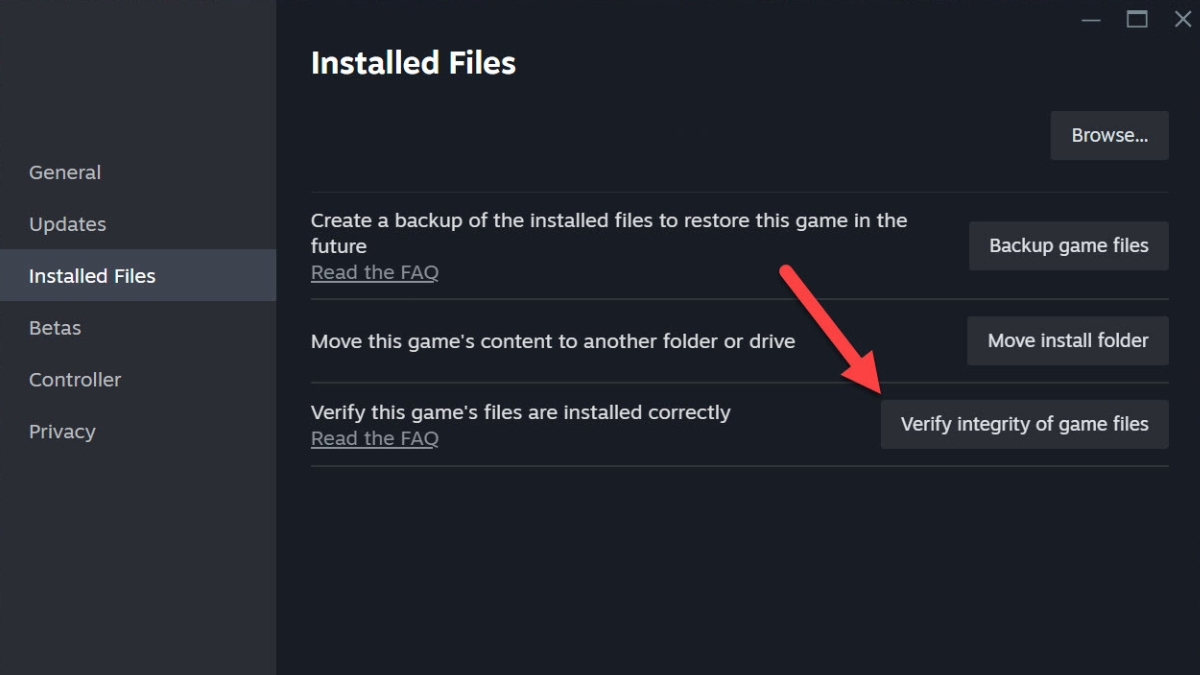
Task: Select Installed Files in the sidebar
Action: (92, 276)
